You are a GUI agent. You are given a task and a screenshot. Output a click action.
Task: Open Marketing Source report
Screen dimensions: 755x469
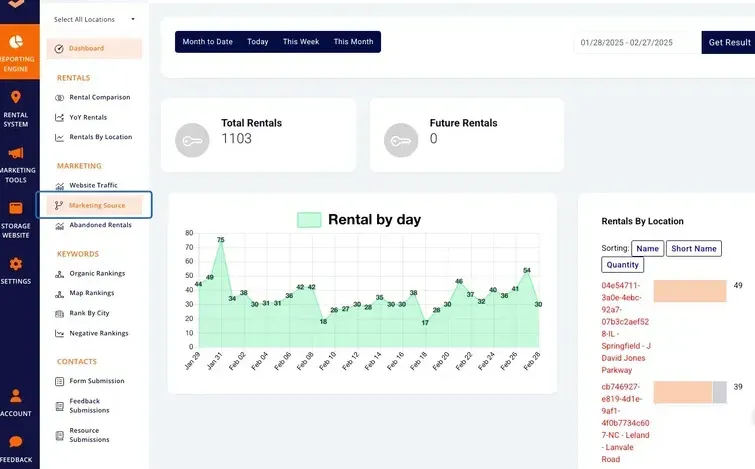pyautogui.click(x=94, y=205)
